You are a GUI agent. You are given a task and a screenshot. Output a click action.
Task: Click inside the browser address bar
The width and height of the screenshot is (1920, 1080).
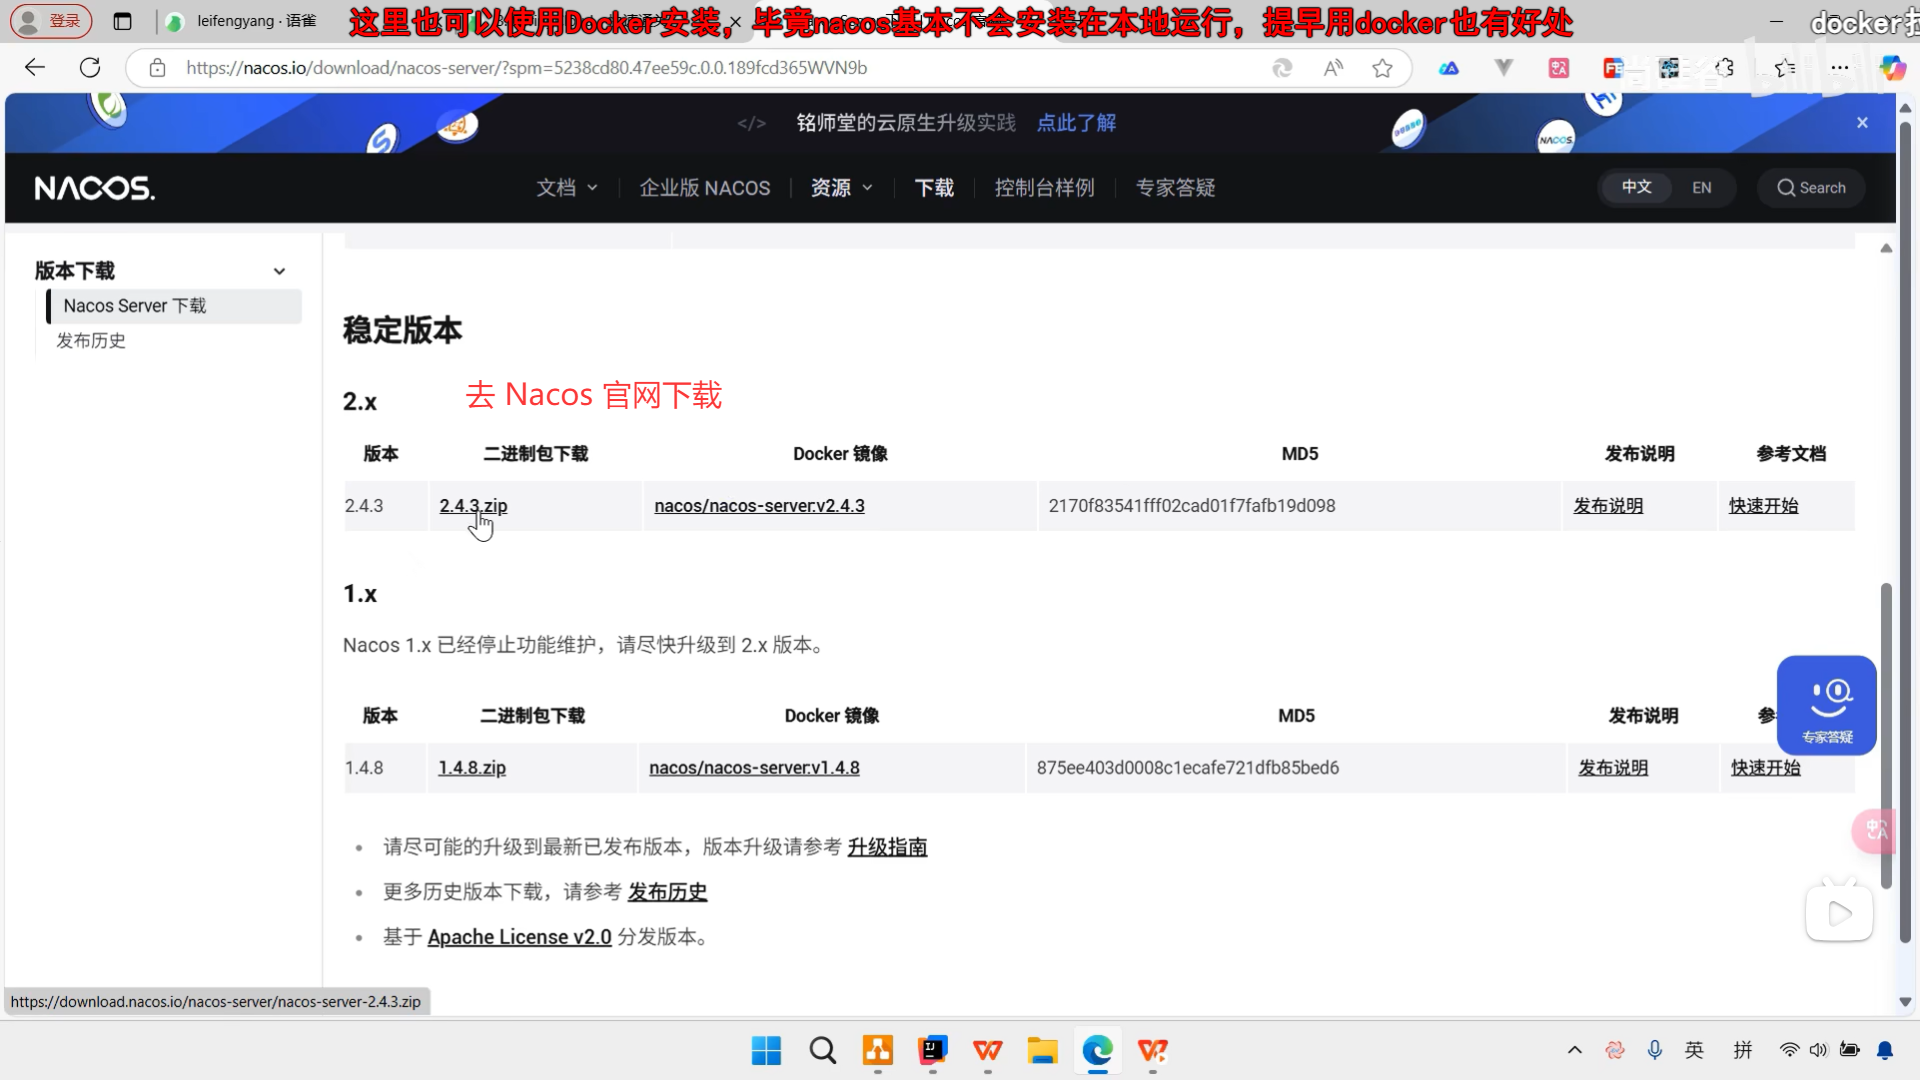point(700,67)
